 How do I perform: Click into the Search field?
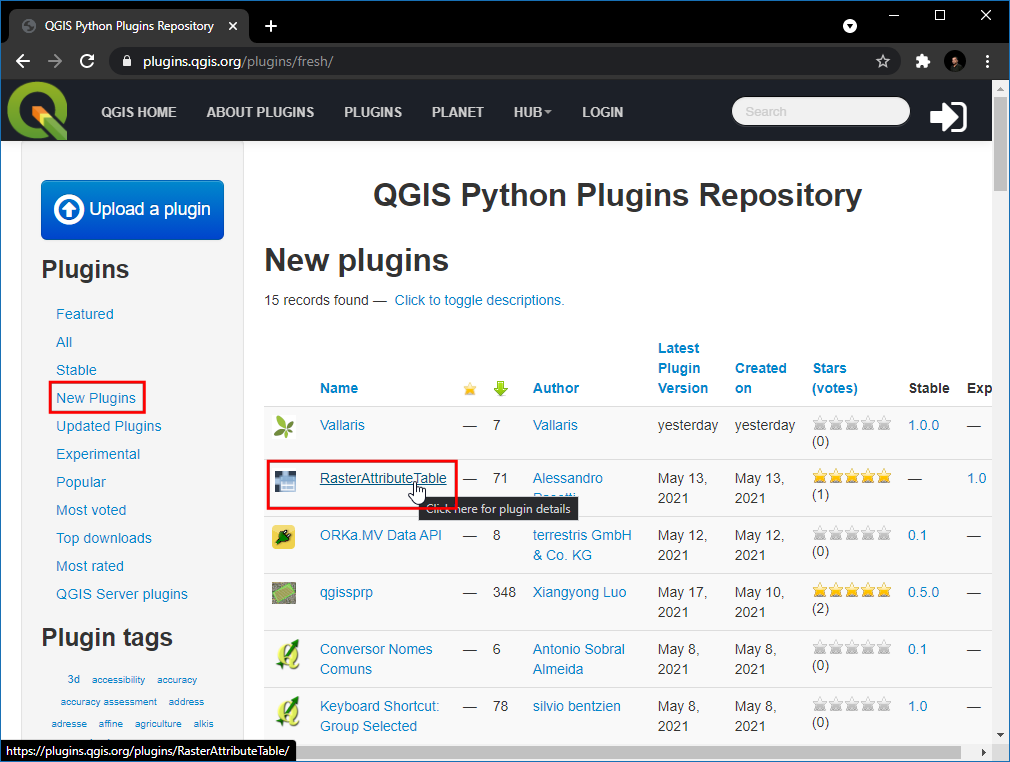[x=820, y=112]
